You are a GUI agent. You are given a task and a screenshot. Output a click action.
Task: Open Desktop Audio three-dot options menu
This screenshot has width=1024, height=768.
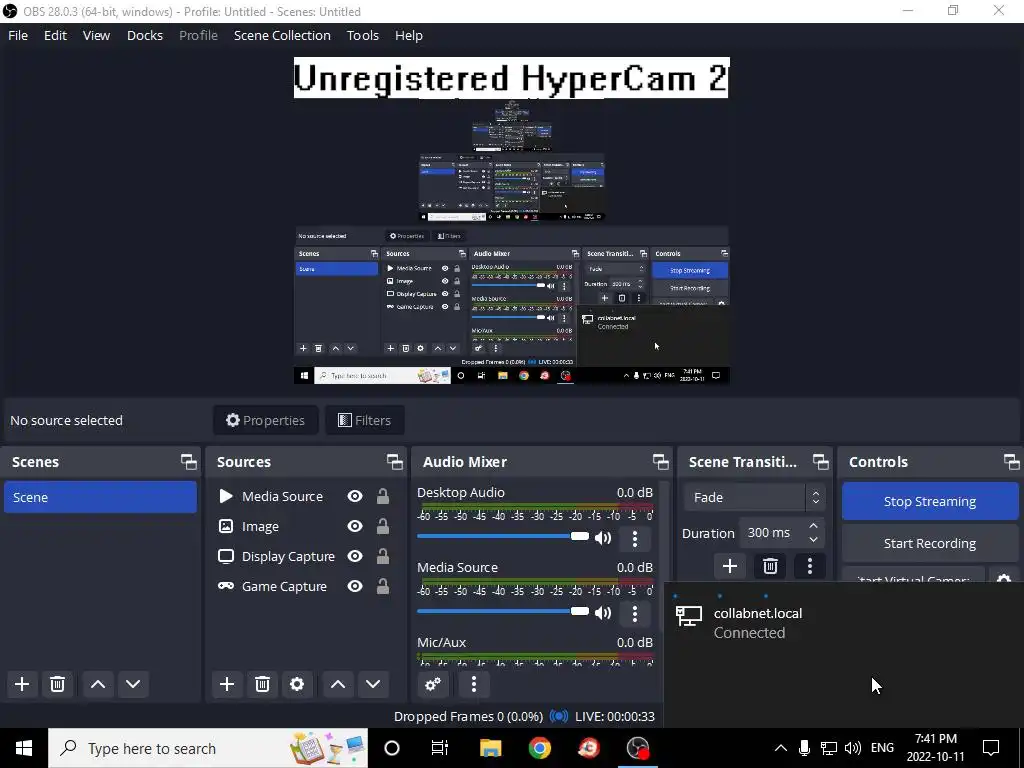(634, 539)
